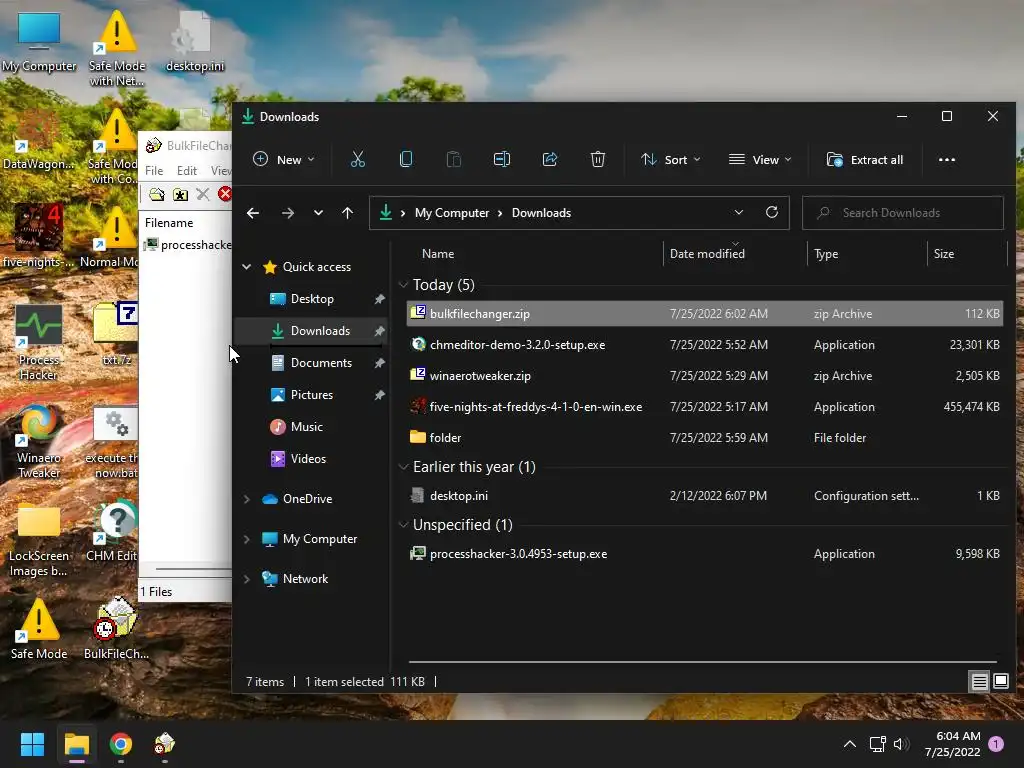Select the item named folder

coord(705,438)
